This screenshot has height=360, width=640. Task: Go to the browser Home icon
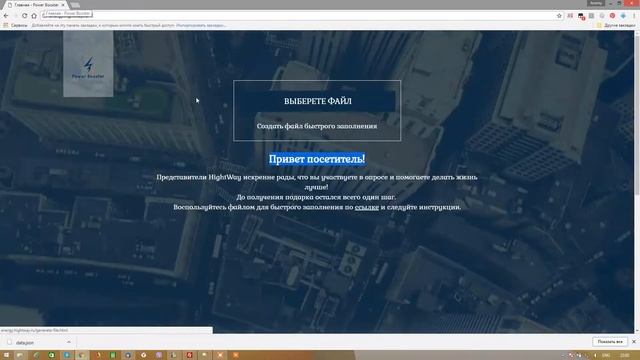tap(34, 16)
